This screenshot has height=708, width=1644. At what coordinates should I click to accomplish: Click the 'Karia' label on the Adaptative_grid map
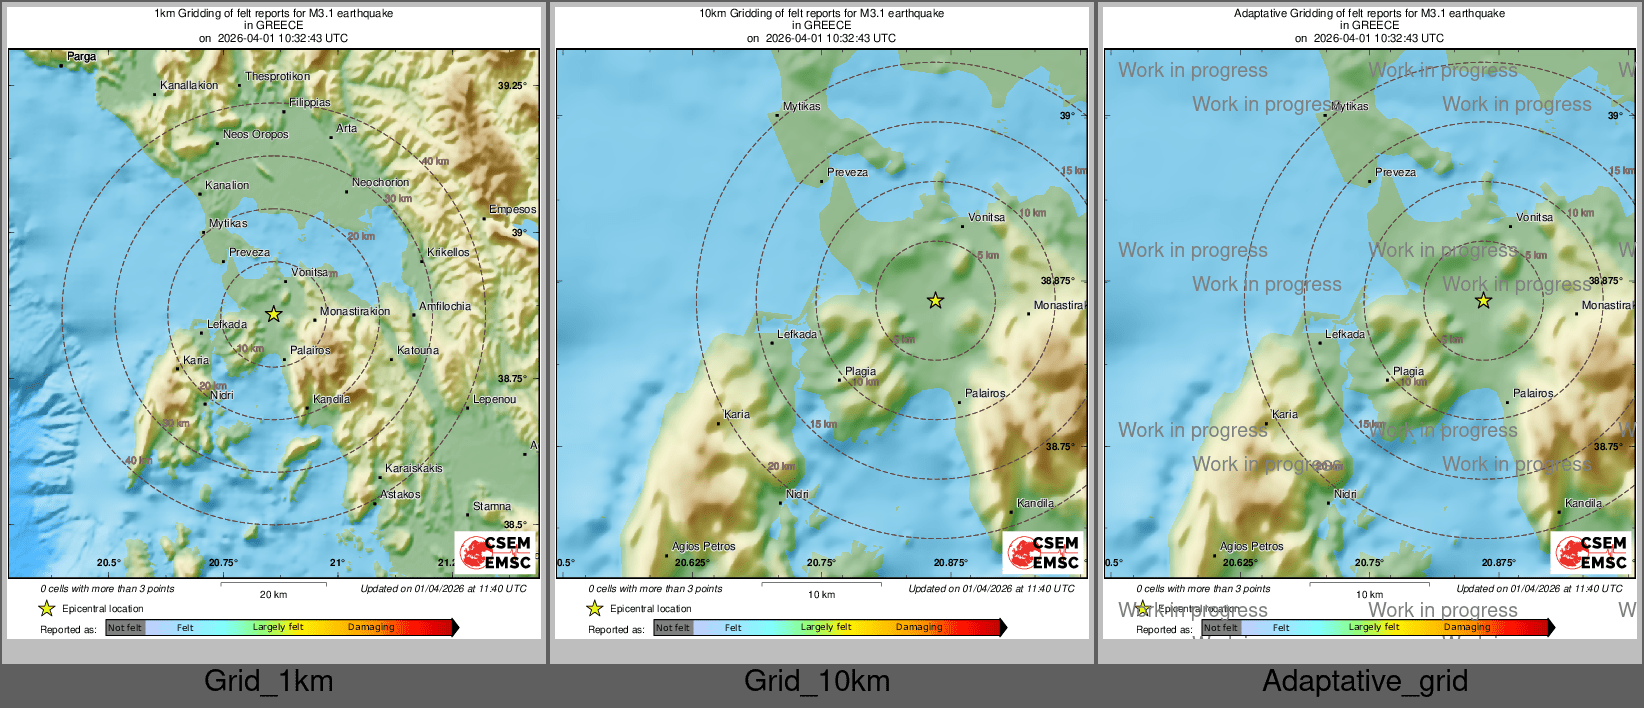pyautogui.click(x=1285, y=414)
